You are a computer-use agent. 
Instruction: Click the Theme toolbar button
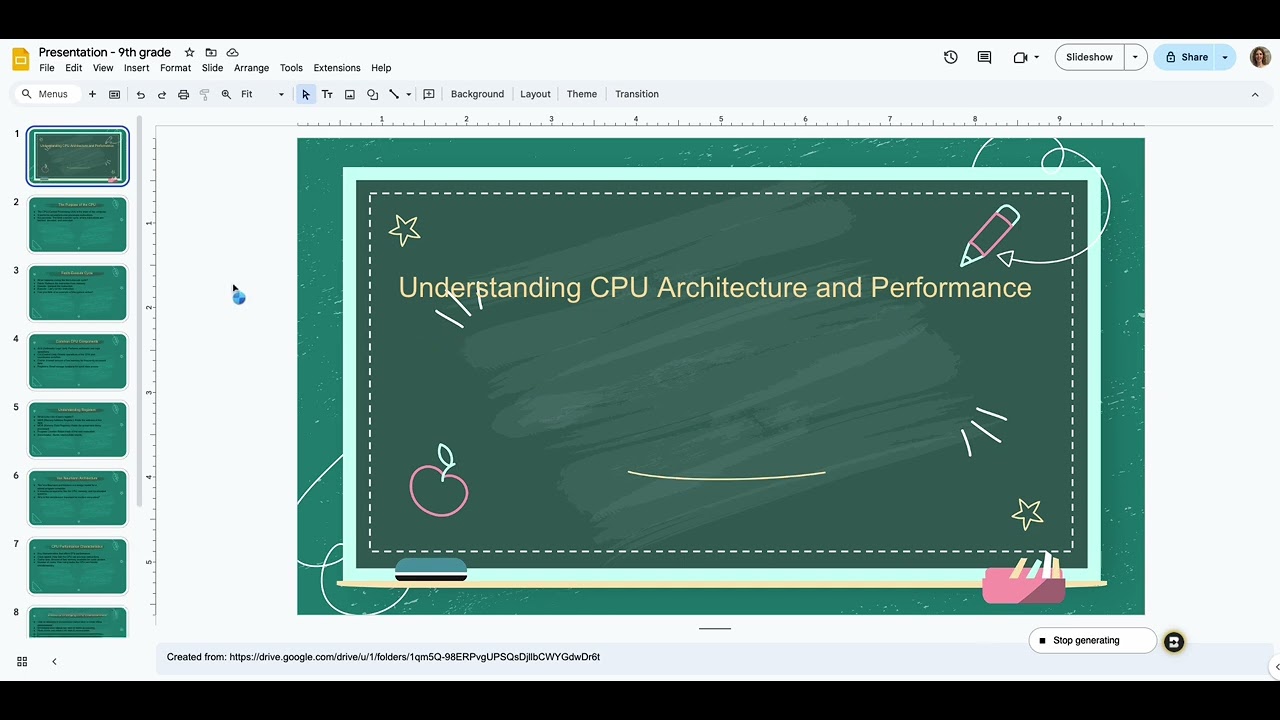click(581, 94)
